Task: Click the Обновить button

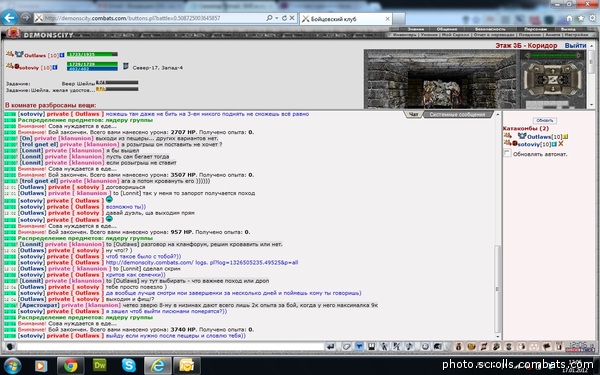Action: click(x=545, y=120)
